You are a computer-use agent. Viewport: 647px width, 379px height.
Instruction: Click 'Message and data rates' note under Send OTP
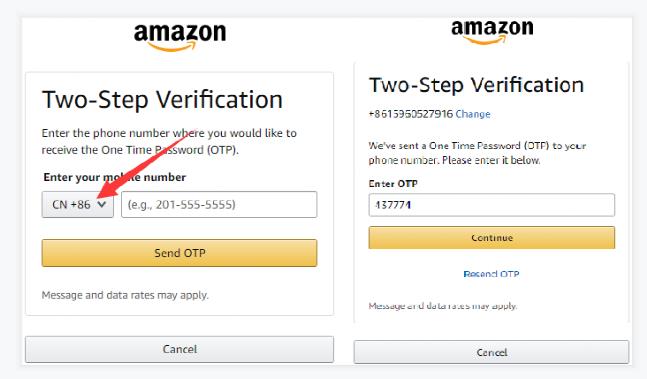click(125, 295)
